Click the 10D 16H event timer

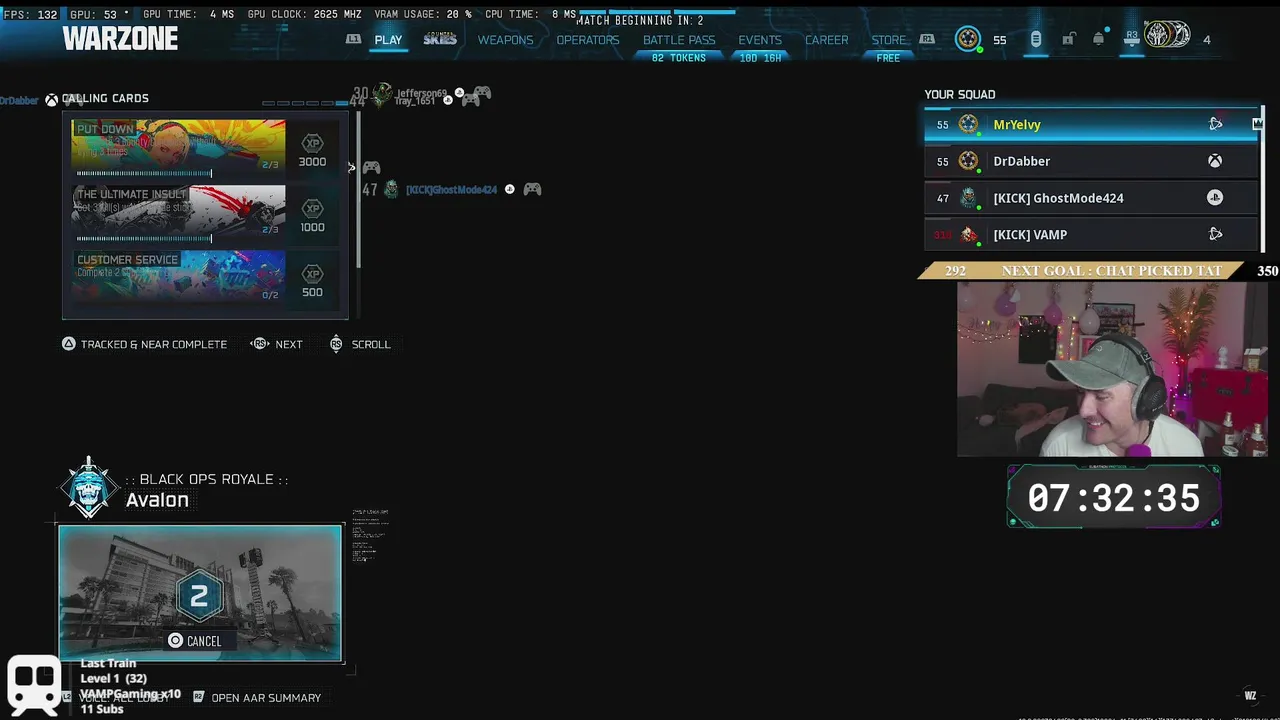tap(760, 58)
